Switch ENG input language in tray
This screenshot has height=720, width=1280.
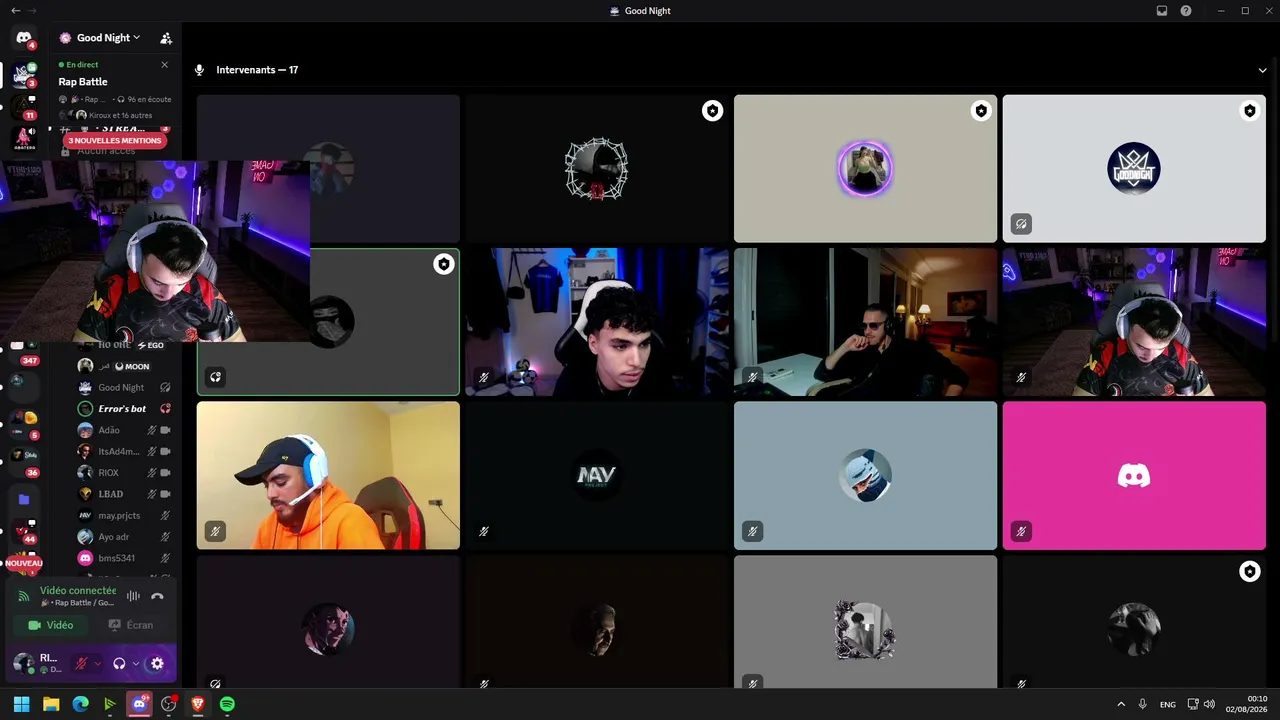1167,704
